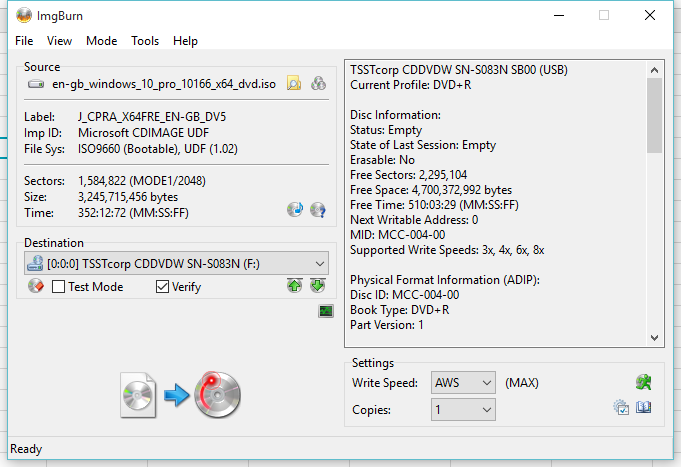Close the ImgBurn window
This screenshot has height=467, width=681.
click(x=650, y=15)
